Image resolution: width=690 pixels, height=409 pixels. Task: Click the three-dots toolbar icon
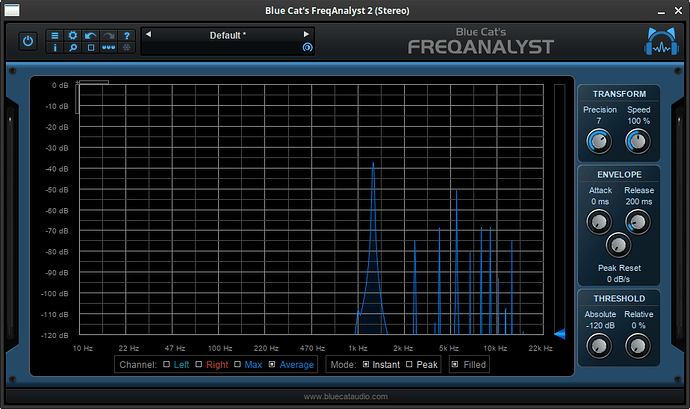click(x=109, y=47)
